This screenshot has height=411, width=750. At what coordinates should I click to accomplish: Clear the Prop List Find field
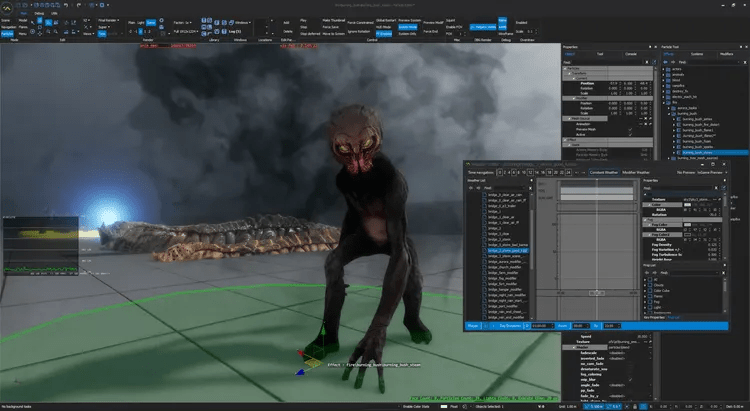723,273
